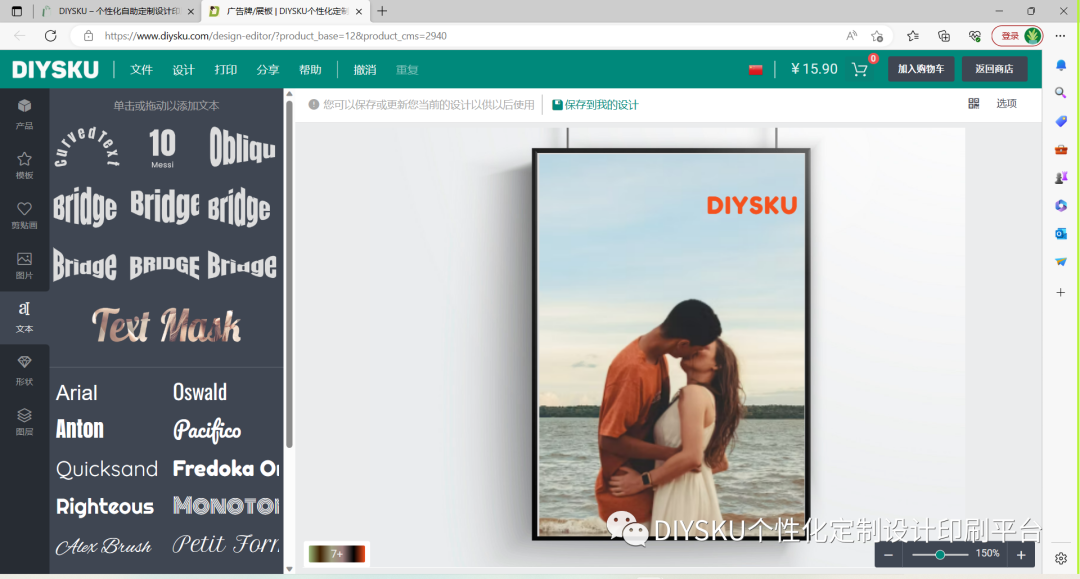Add text in Righteous font
1080x579 pixels.
105,507
